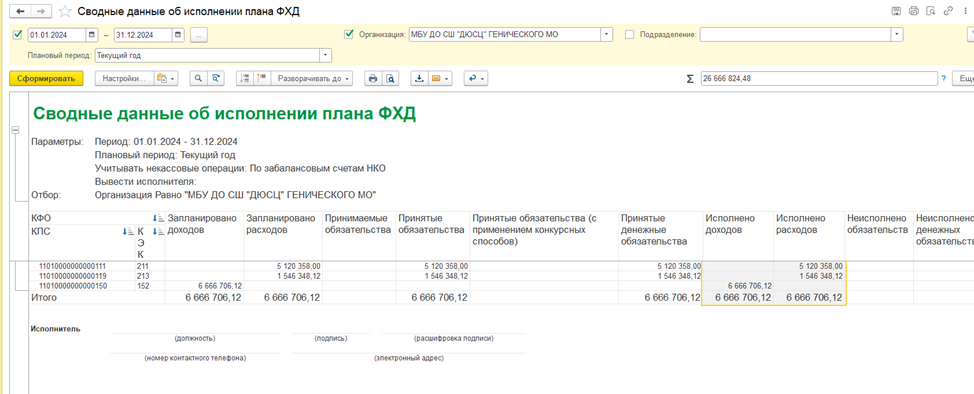Click the green report title heading
The height and width of the screenshot is (394, 974).
tap(224, 114)
